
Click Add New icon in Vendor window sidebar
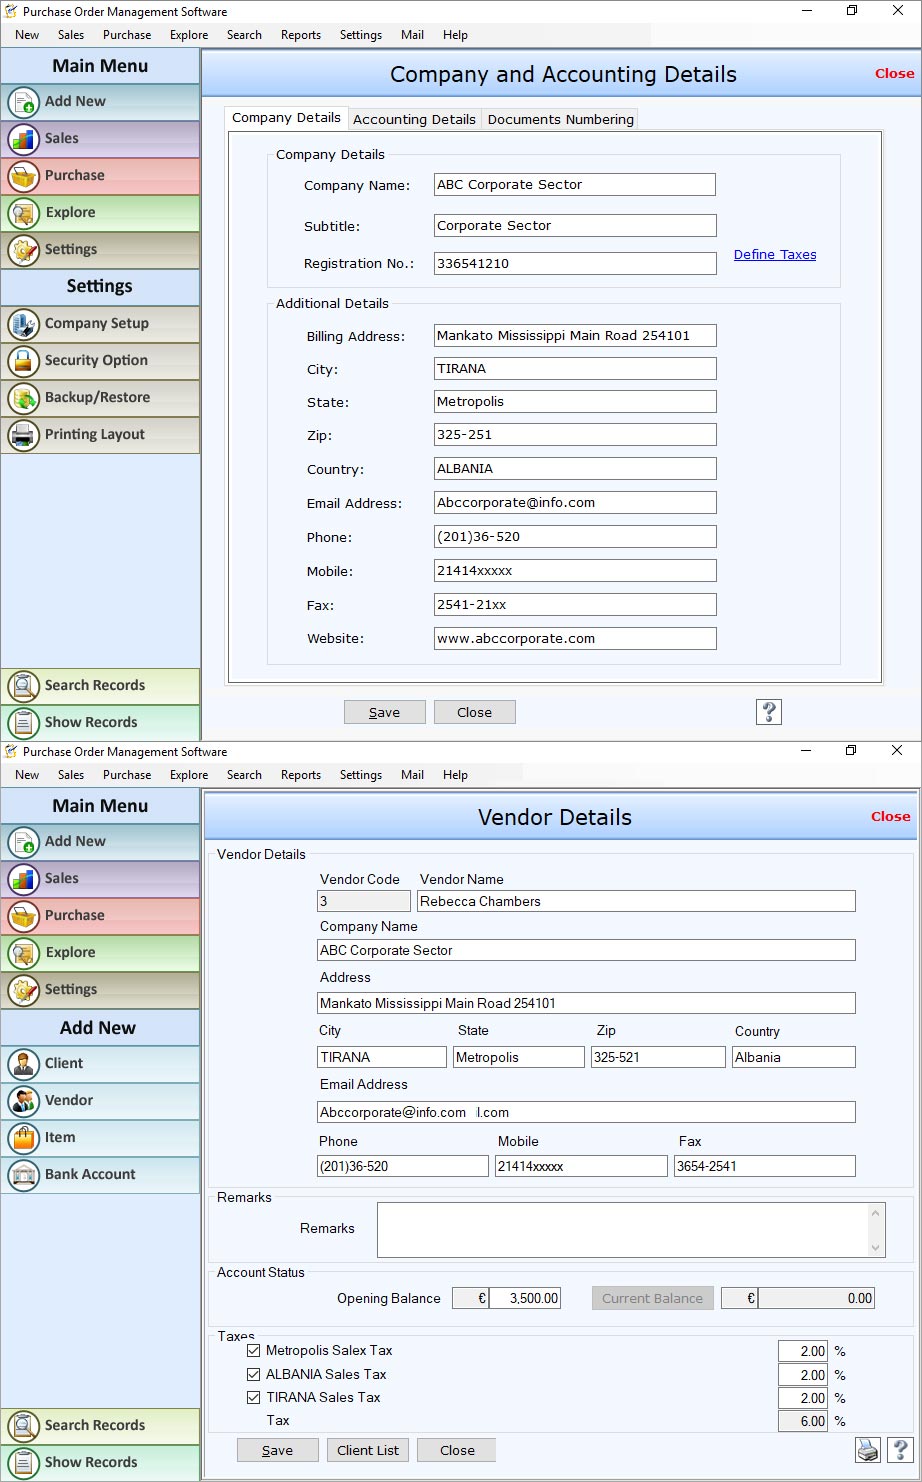pos(23,842)
